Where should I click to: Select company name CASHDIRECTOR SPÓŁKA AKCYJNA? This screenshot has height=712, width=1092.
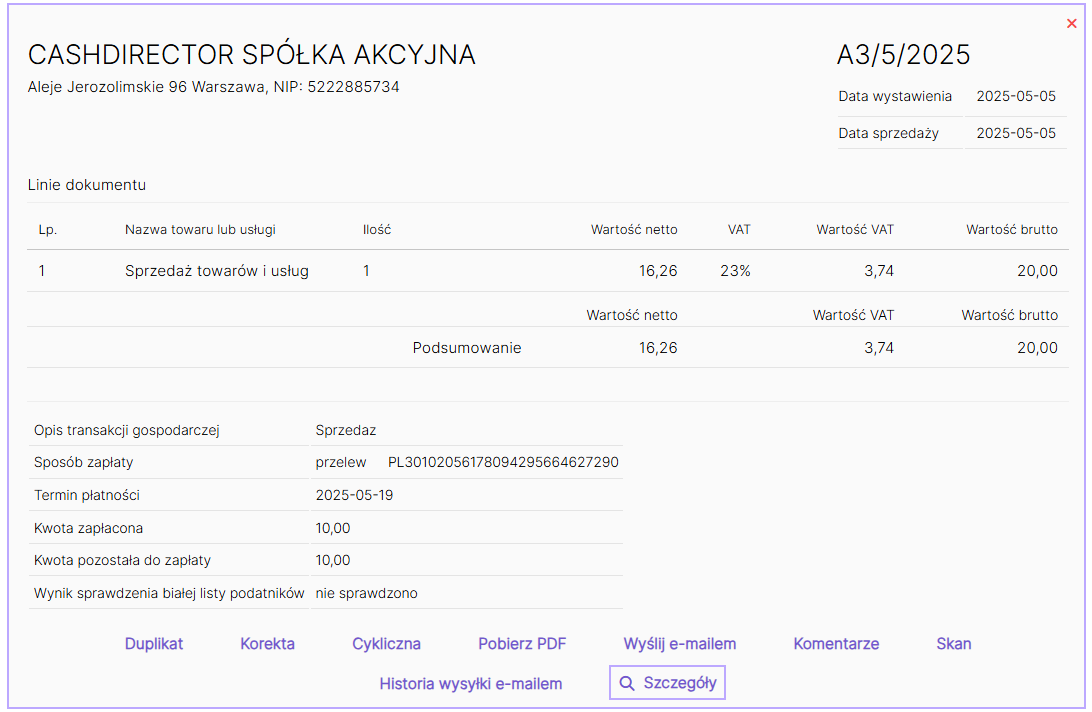251,55
